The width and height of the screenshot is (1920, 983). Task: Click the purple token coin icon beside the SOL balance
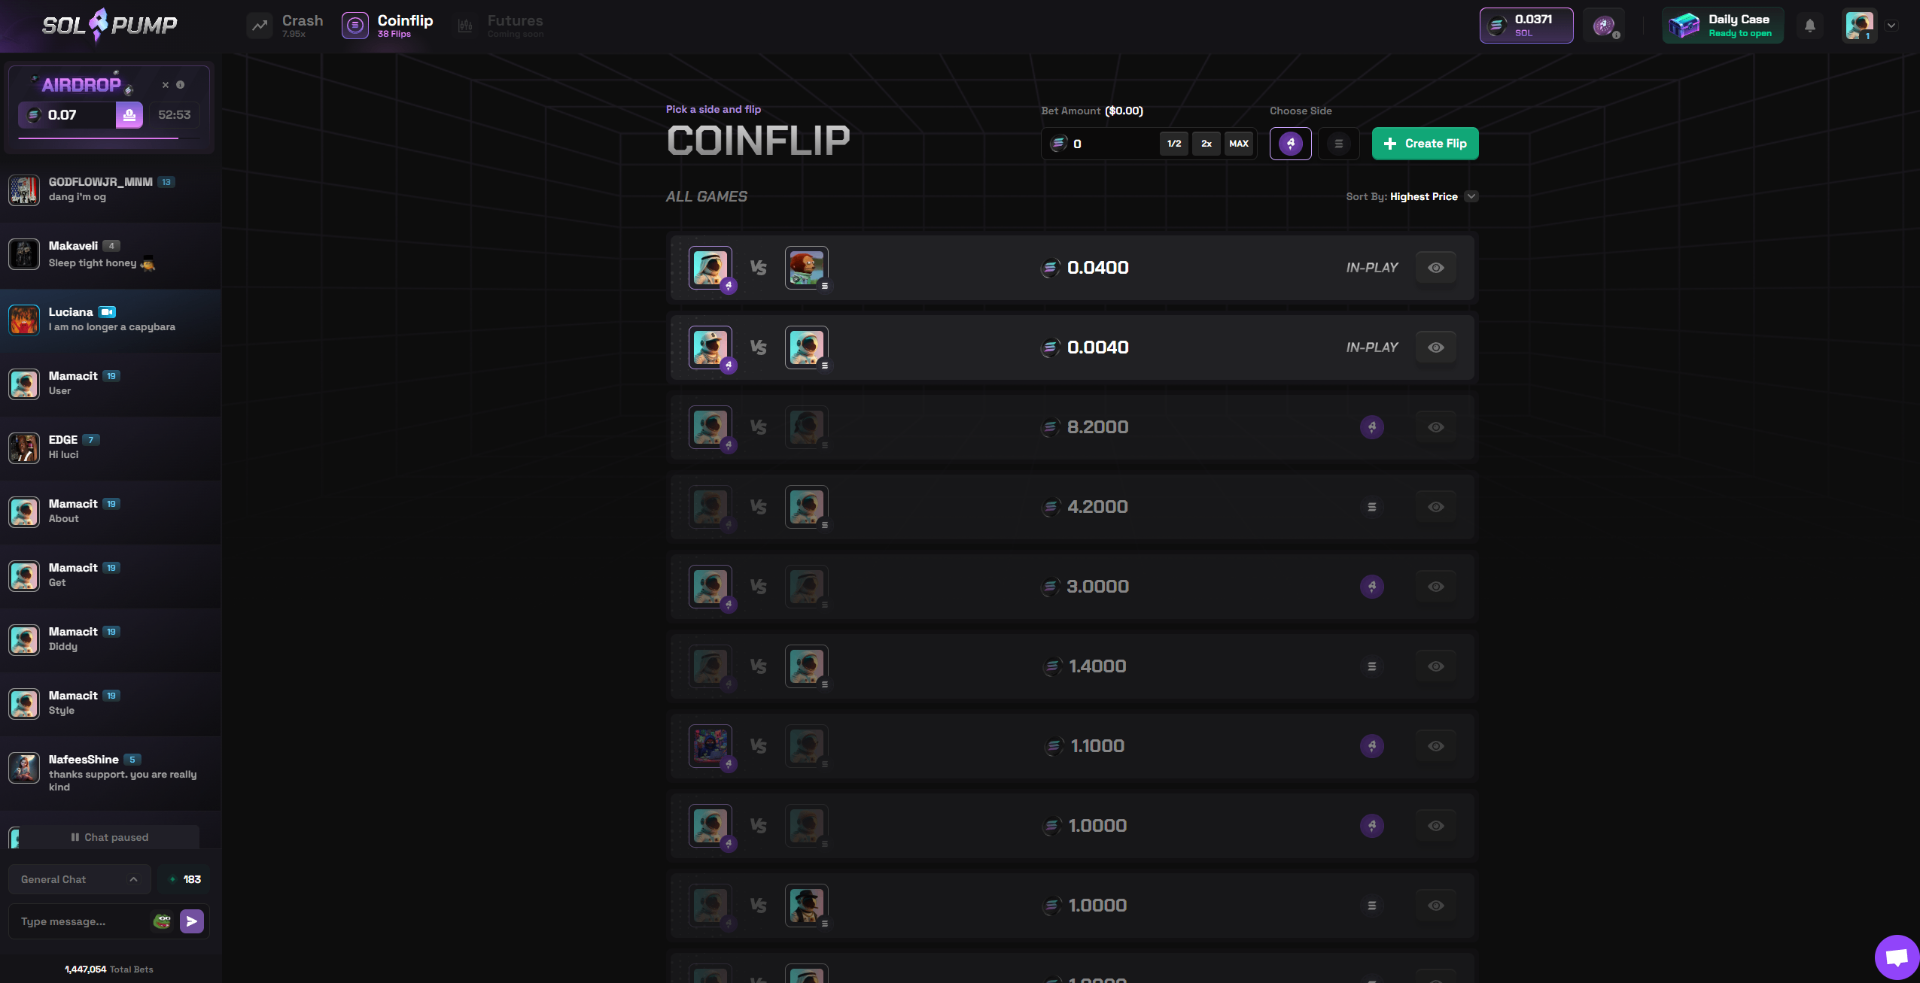click(1604, 25)
